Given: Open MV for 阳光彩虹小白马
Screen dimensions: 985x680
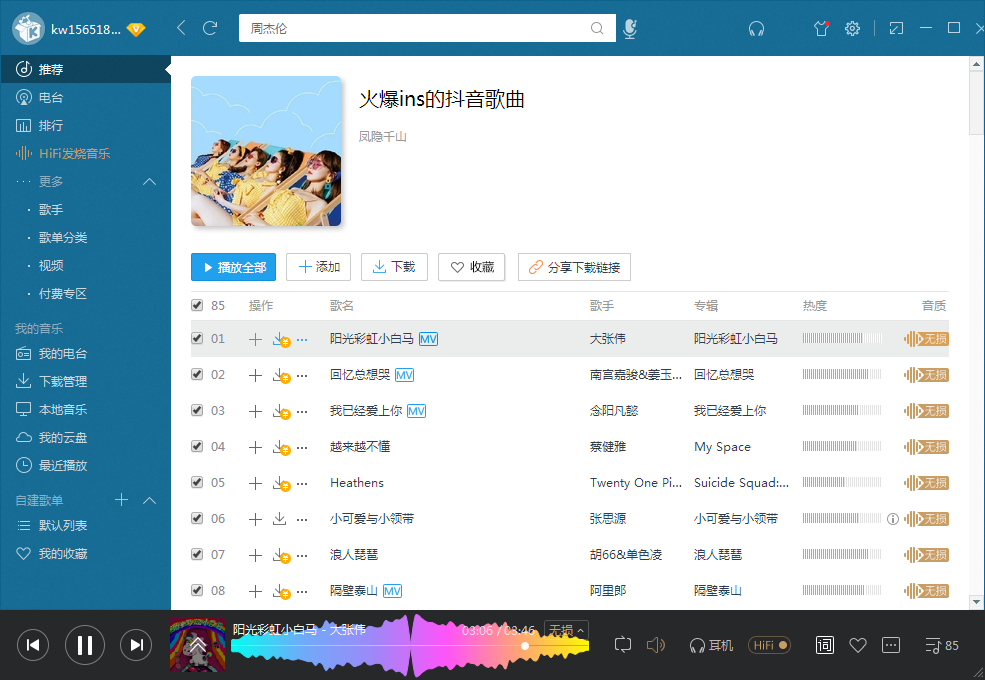Looking at the screenshot, I should 428,339.
